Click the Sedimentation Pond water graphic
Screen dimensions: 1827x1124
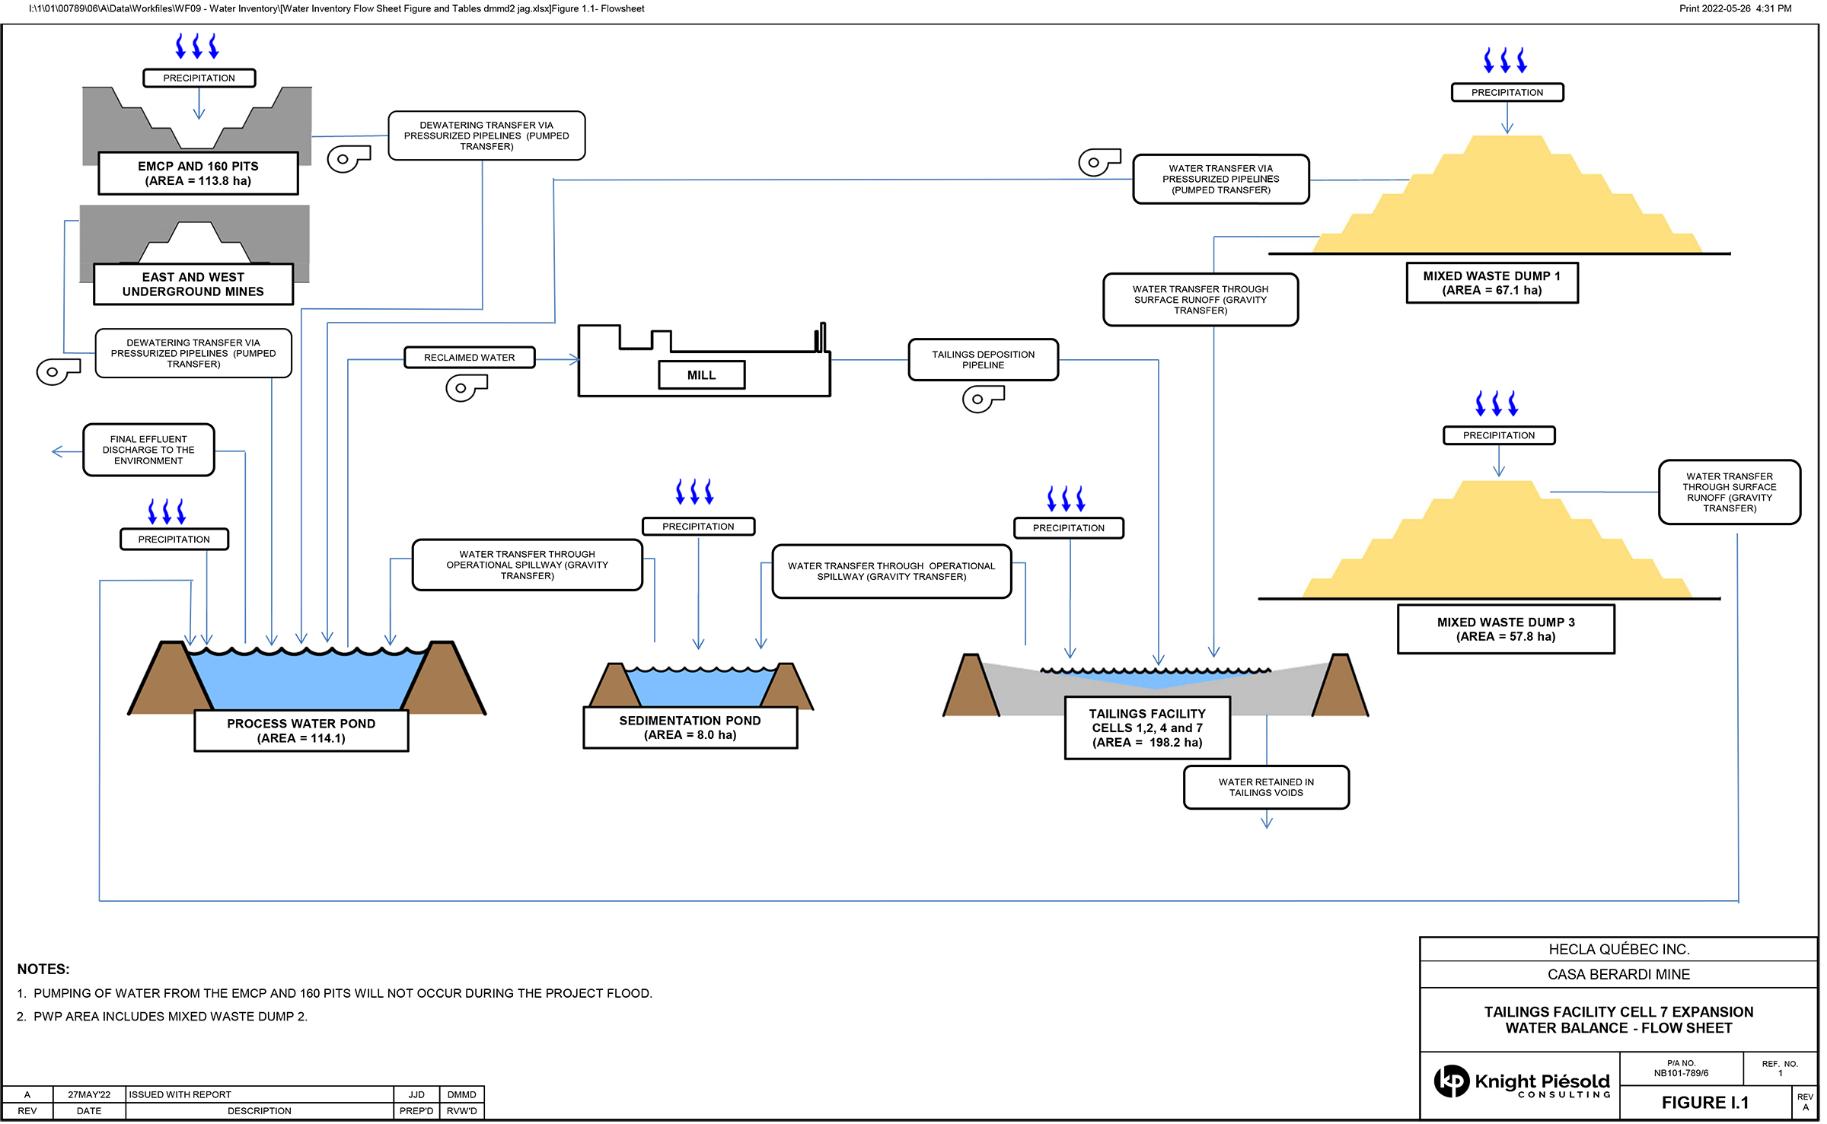(700, 688)
